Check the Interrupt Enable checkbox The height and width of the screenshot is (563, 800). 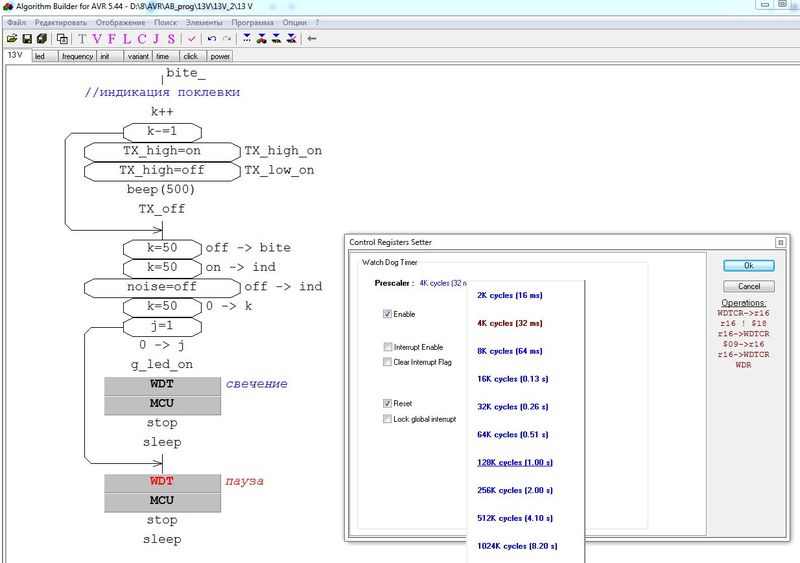coord(387,347)
